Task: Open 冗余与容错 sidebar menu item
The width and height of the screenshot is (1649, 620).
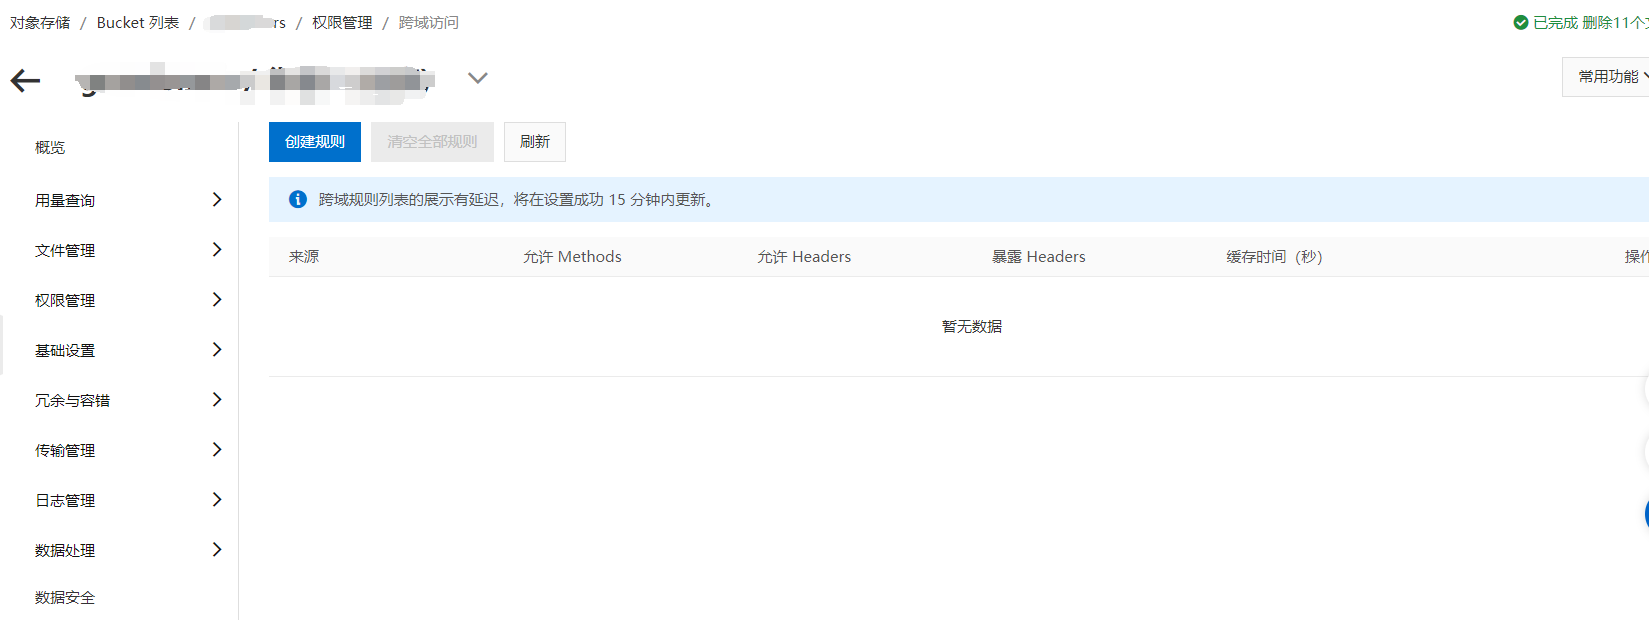Action: pyautogui.click(x=72, y=400)
